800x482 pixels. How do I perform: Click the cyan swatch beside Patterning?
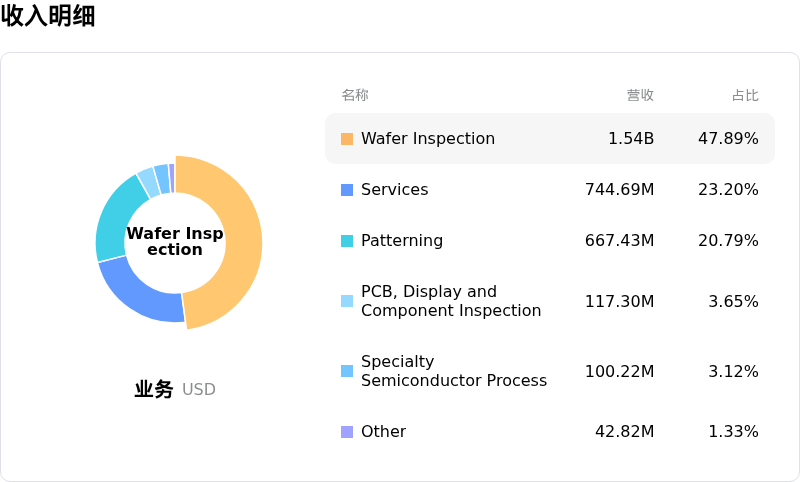pos(347,241)
